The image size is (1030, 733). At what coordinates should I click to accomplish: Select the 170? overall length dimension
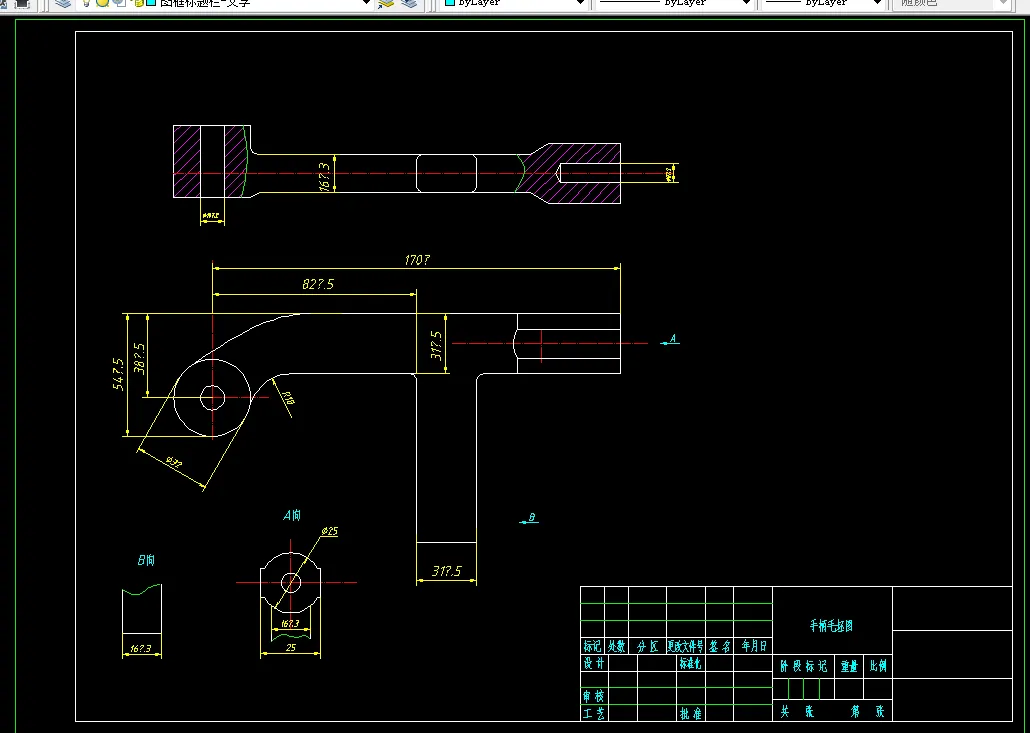click(416, 261)
